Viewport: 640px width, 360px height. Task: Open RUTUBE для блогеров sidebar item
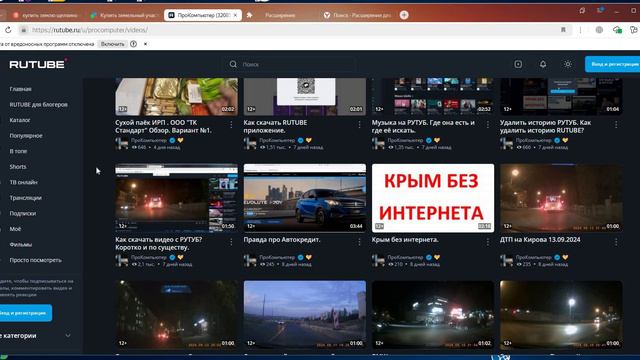[x=38, y=104]
